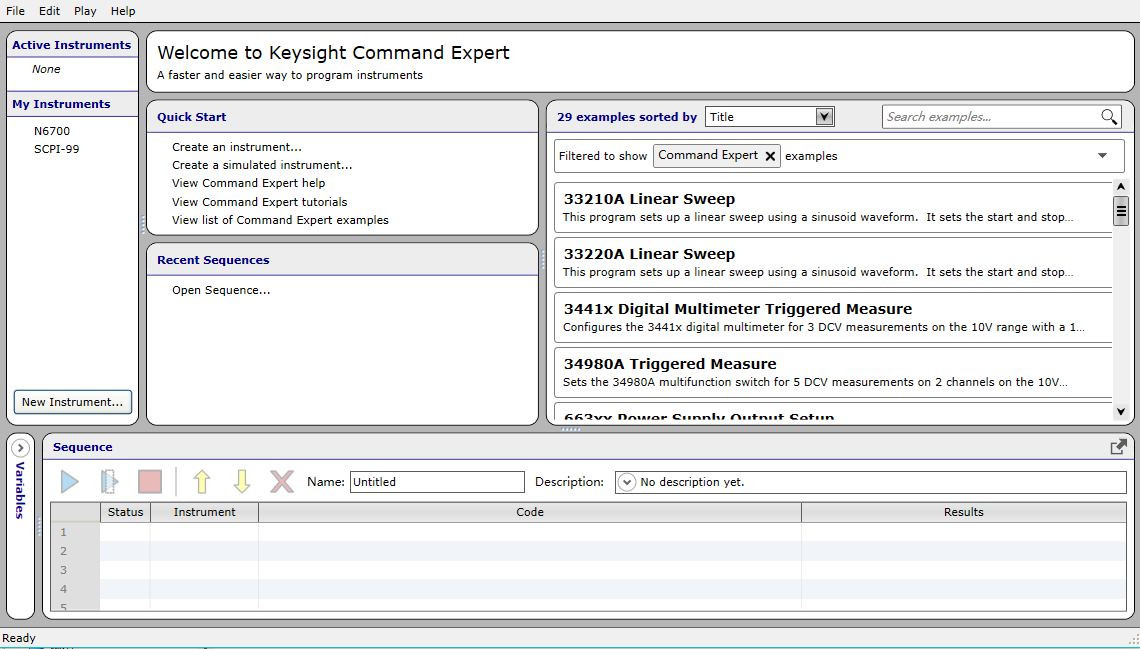This screenshot has height=649, width=1140.
Task: Click the sequence Name field
Action: (437, 482)
